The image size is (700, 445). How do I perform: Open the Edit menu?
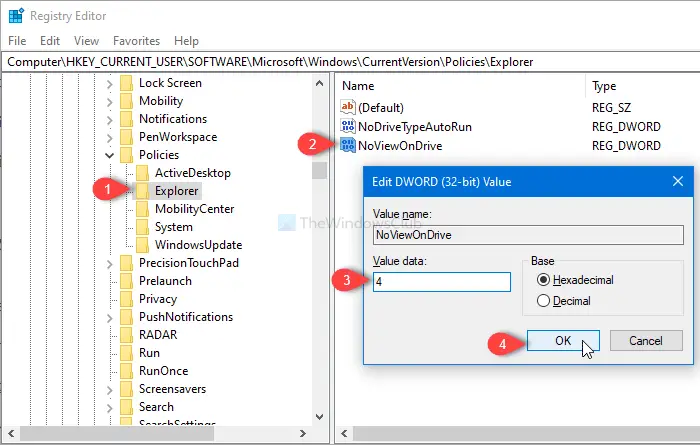click(50, 41)
